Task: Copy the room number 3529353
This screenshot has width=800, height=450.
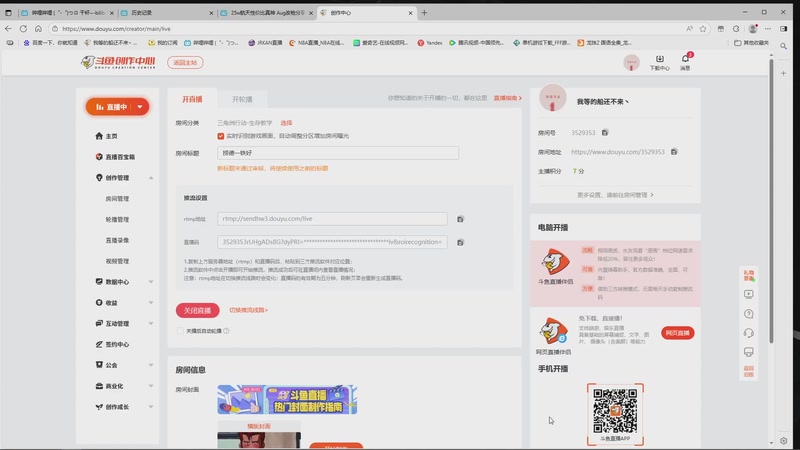Action: 605,133
